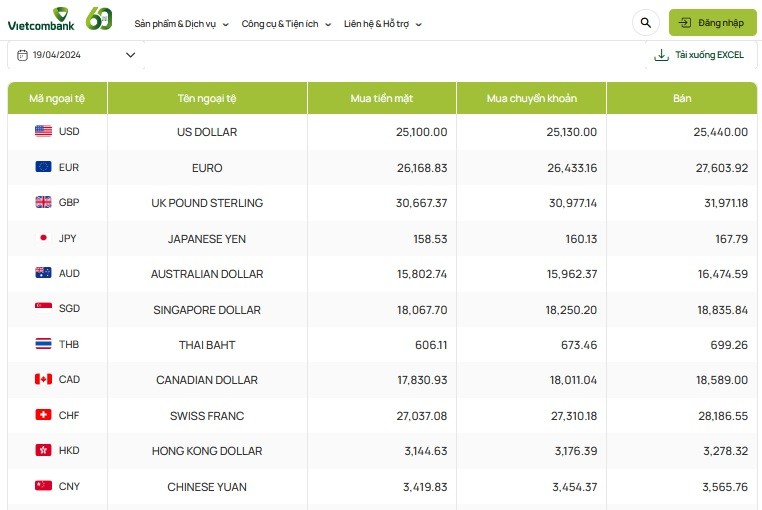Click the Đăng nhập login button
Screen dimensions: 762x510
pyautogui.click(x=712, y=22)
